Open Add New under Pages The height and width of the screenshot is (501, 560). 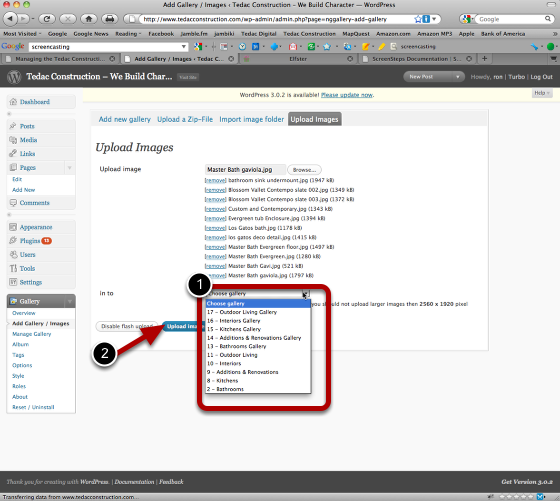coord(24,190)
